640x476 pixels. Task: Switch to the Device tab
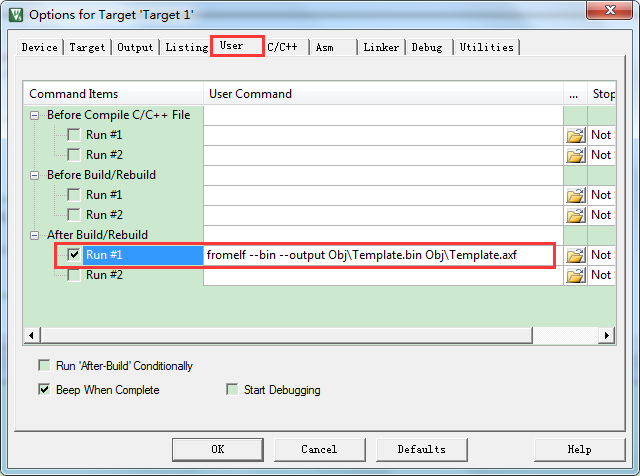(40, 47)
